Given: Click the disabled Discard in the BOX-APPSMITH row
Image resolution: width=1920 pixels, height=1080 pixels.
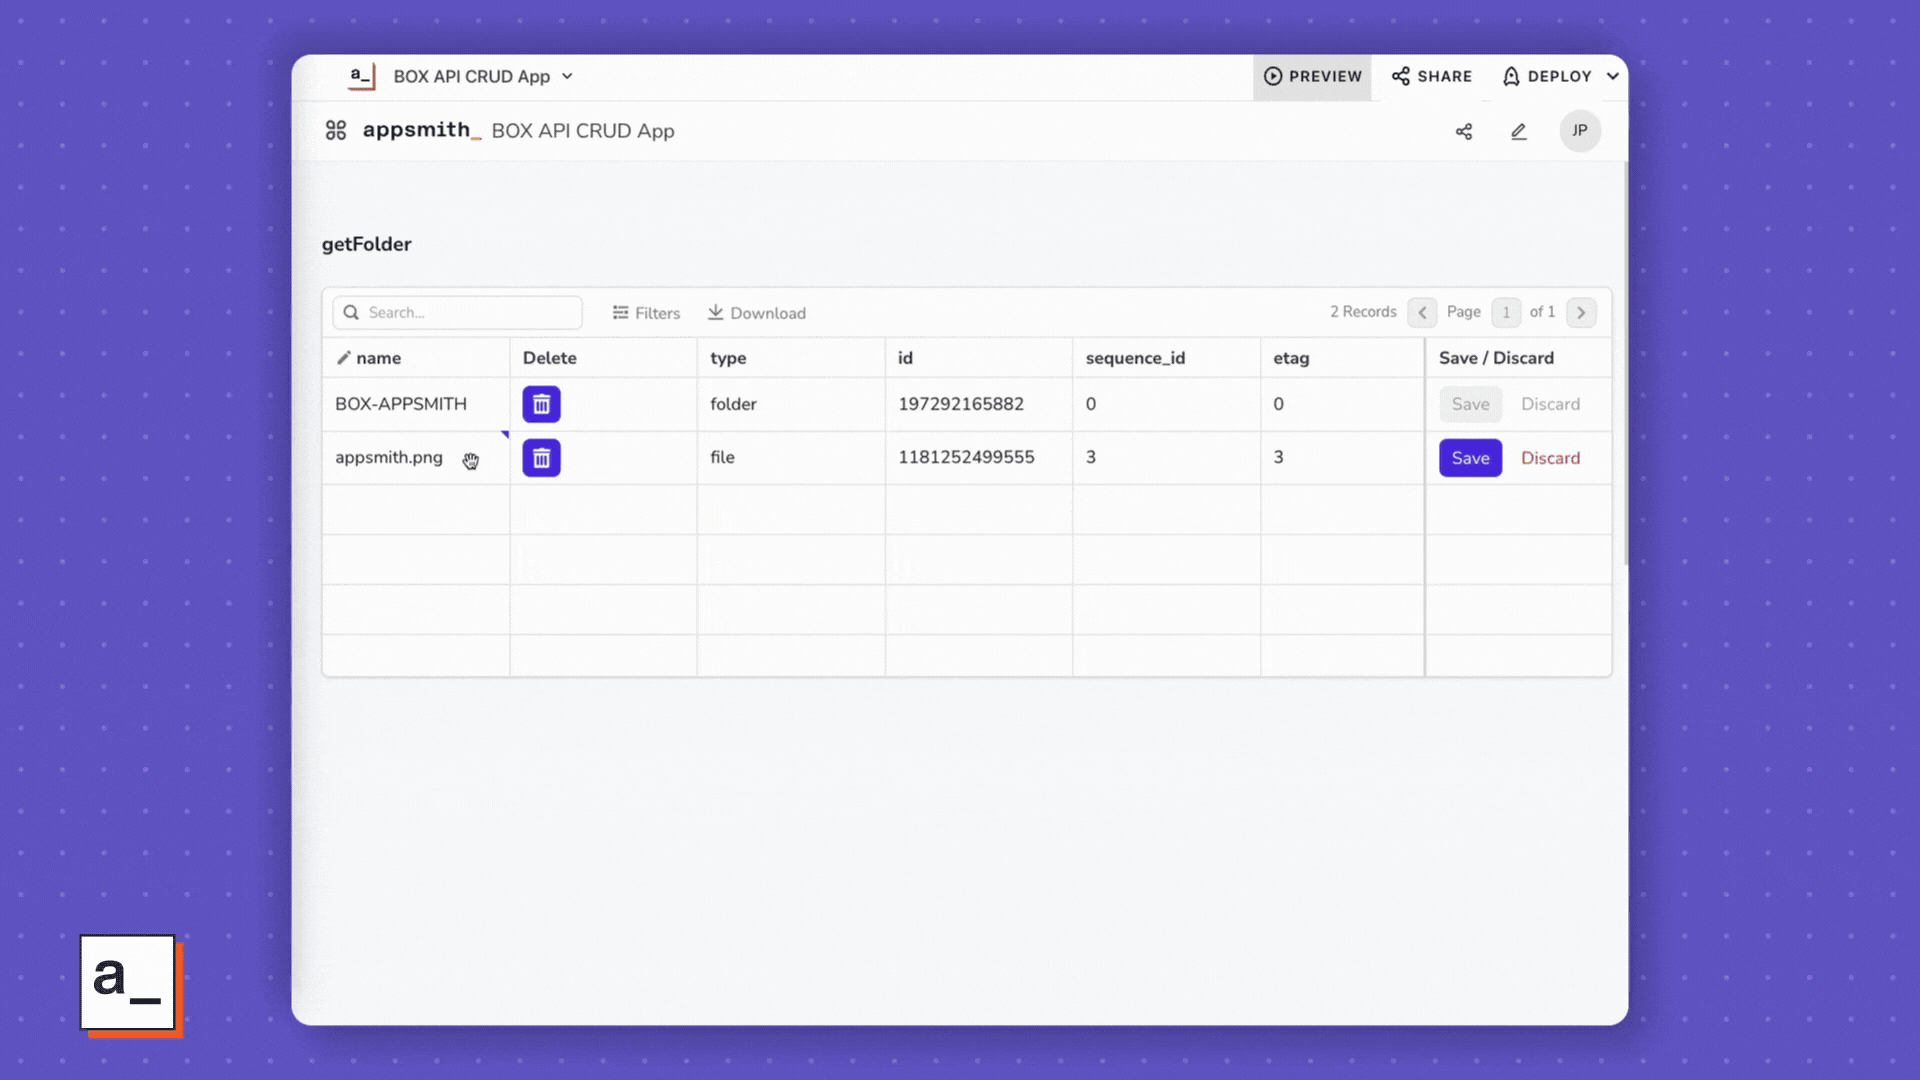Looking at the screenshot, I should [1550, 404].
